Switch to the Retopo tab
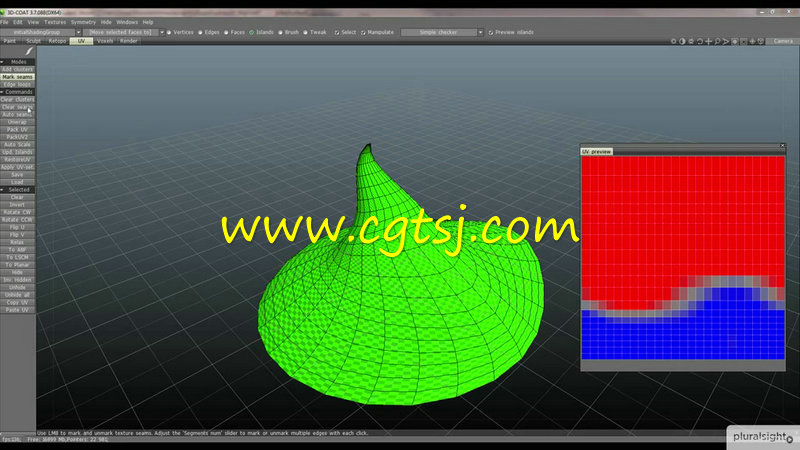 tap(57, 41)
